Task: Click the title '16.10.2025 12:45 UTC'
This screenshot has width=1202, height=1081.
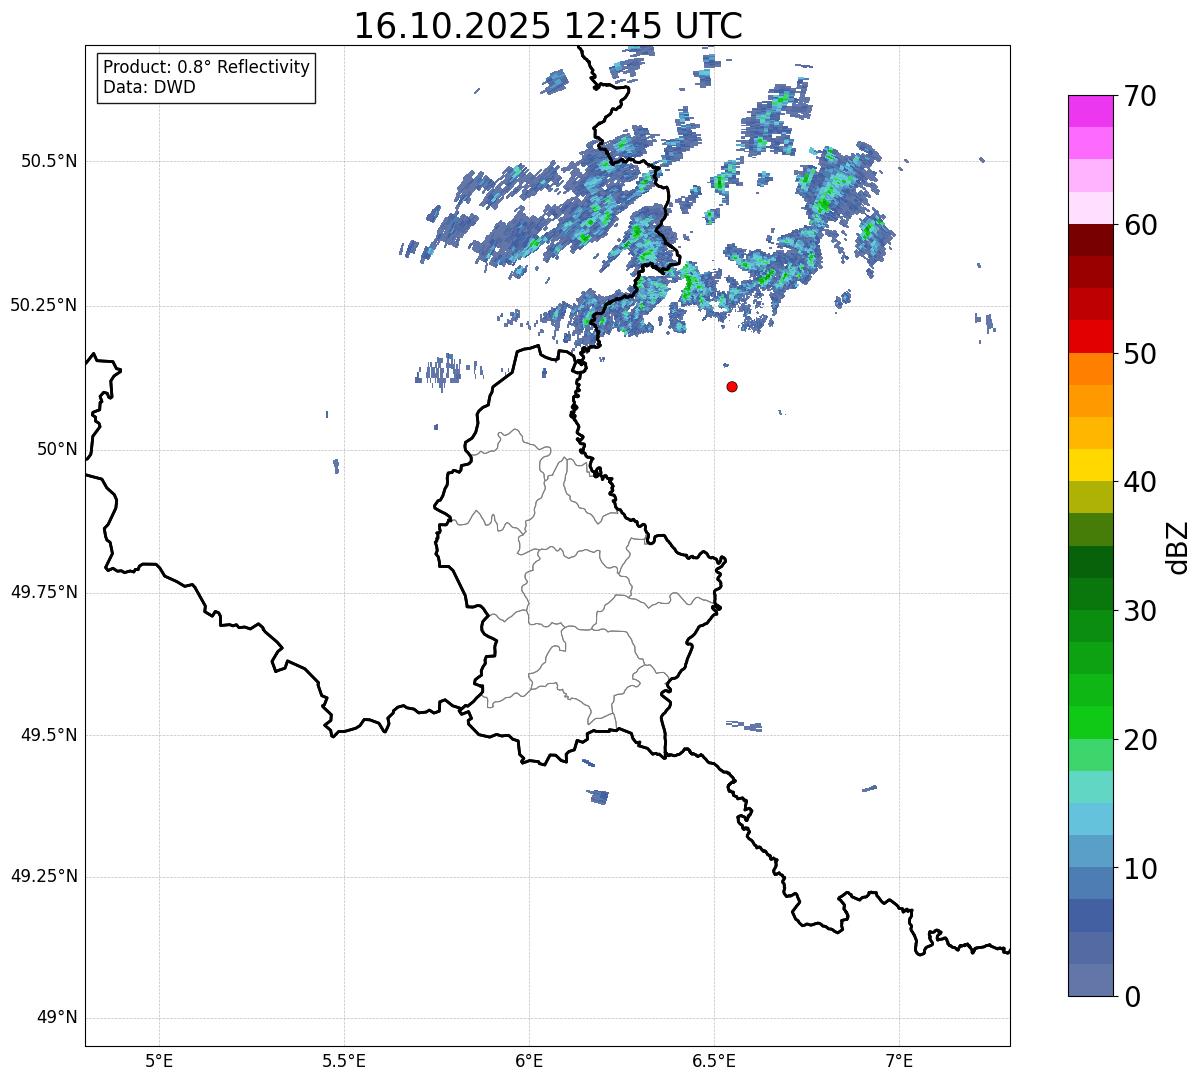Action: point(548,26)
